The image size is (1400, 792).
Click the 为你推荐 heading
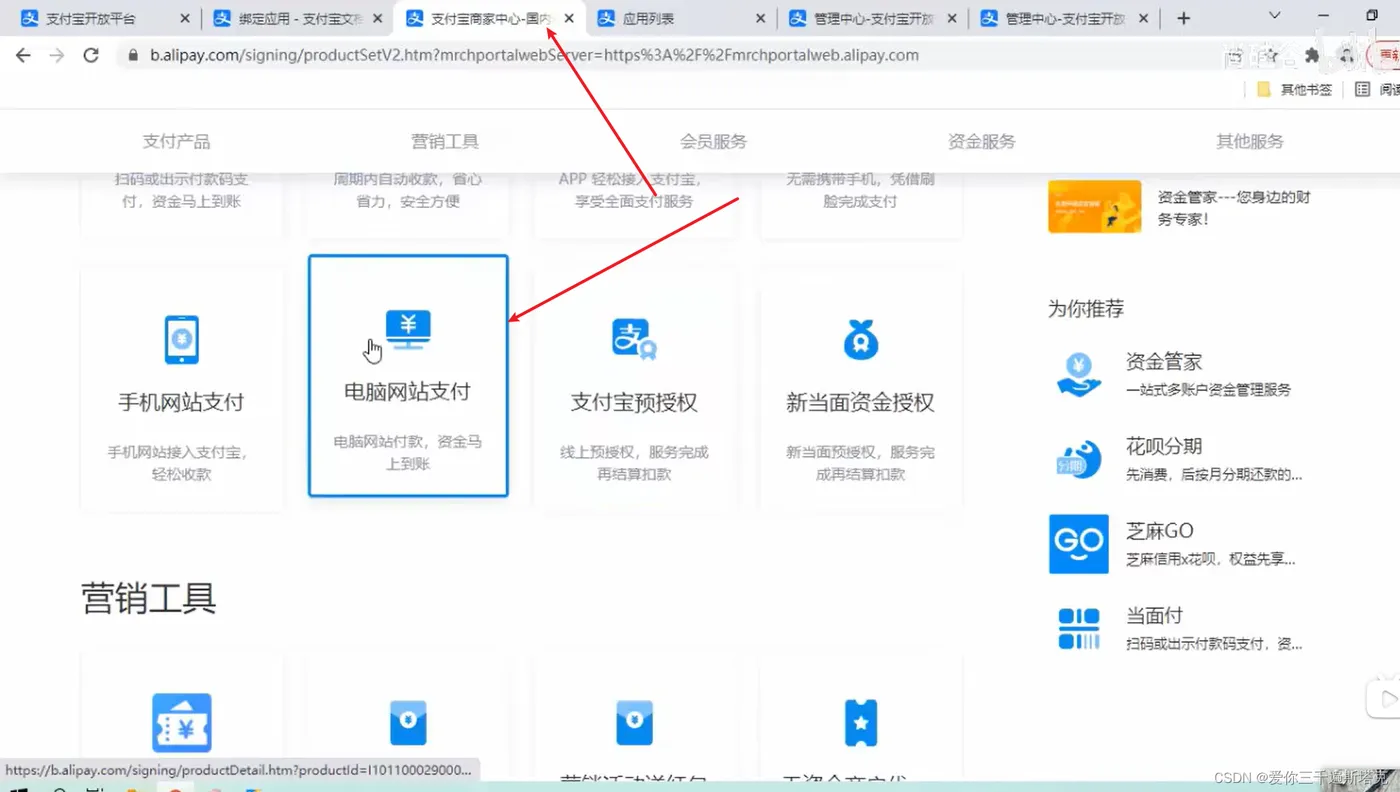(x=1086, y=309)
